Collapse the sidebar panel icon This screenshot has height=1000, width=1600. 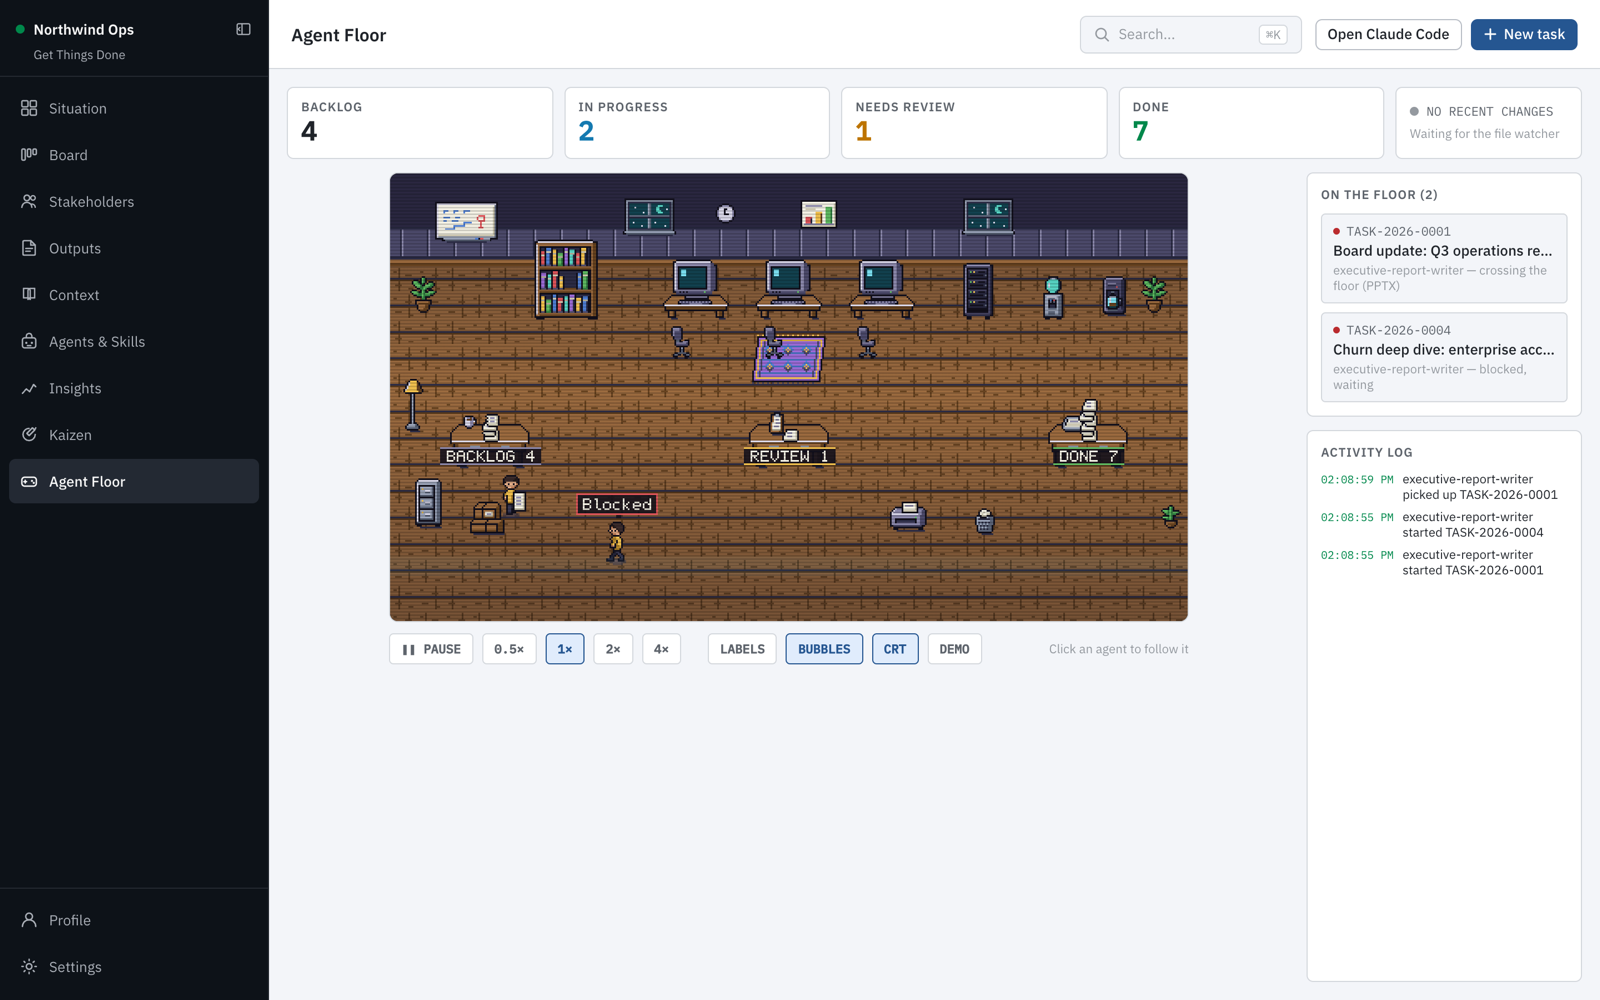coord(243,29)
